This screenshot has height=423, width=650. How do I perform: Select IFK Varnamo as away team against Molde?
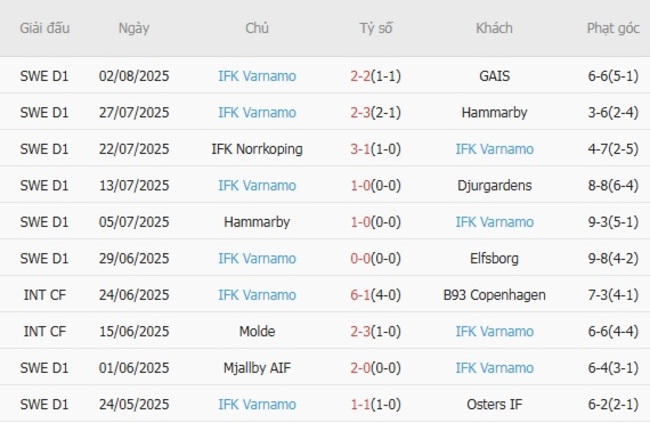[x=494, y=332]
